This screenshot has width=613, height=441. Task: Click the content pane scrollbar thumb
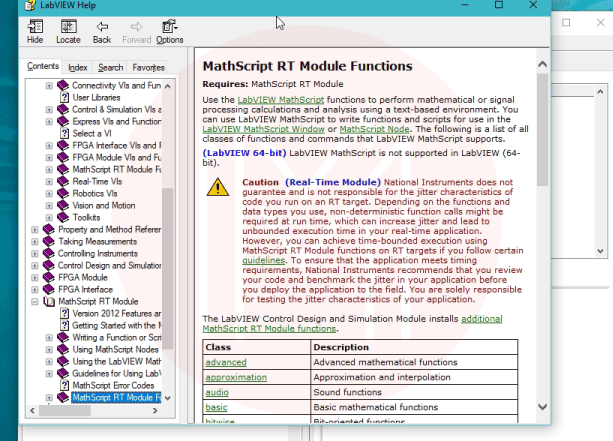tap(543, 130)
